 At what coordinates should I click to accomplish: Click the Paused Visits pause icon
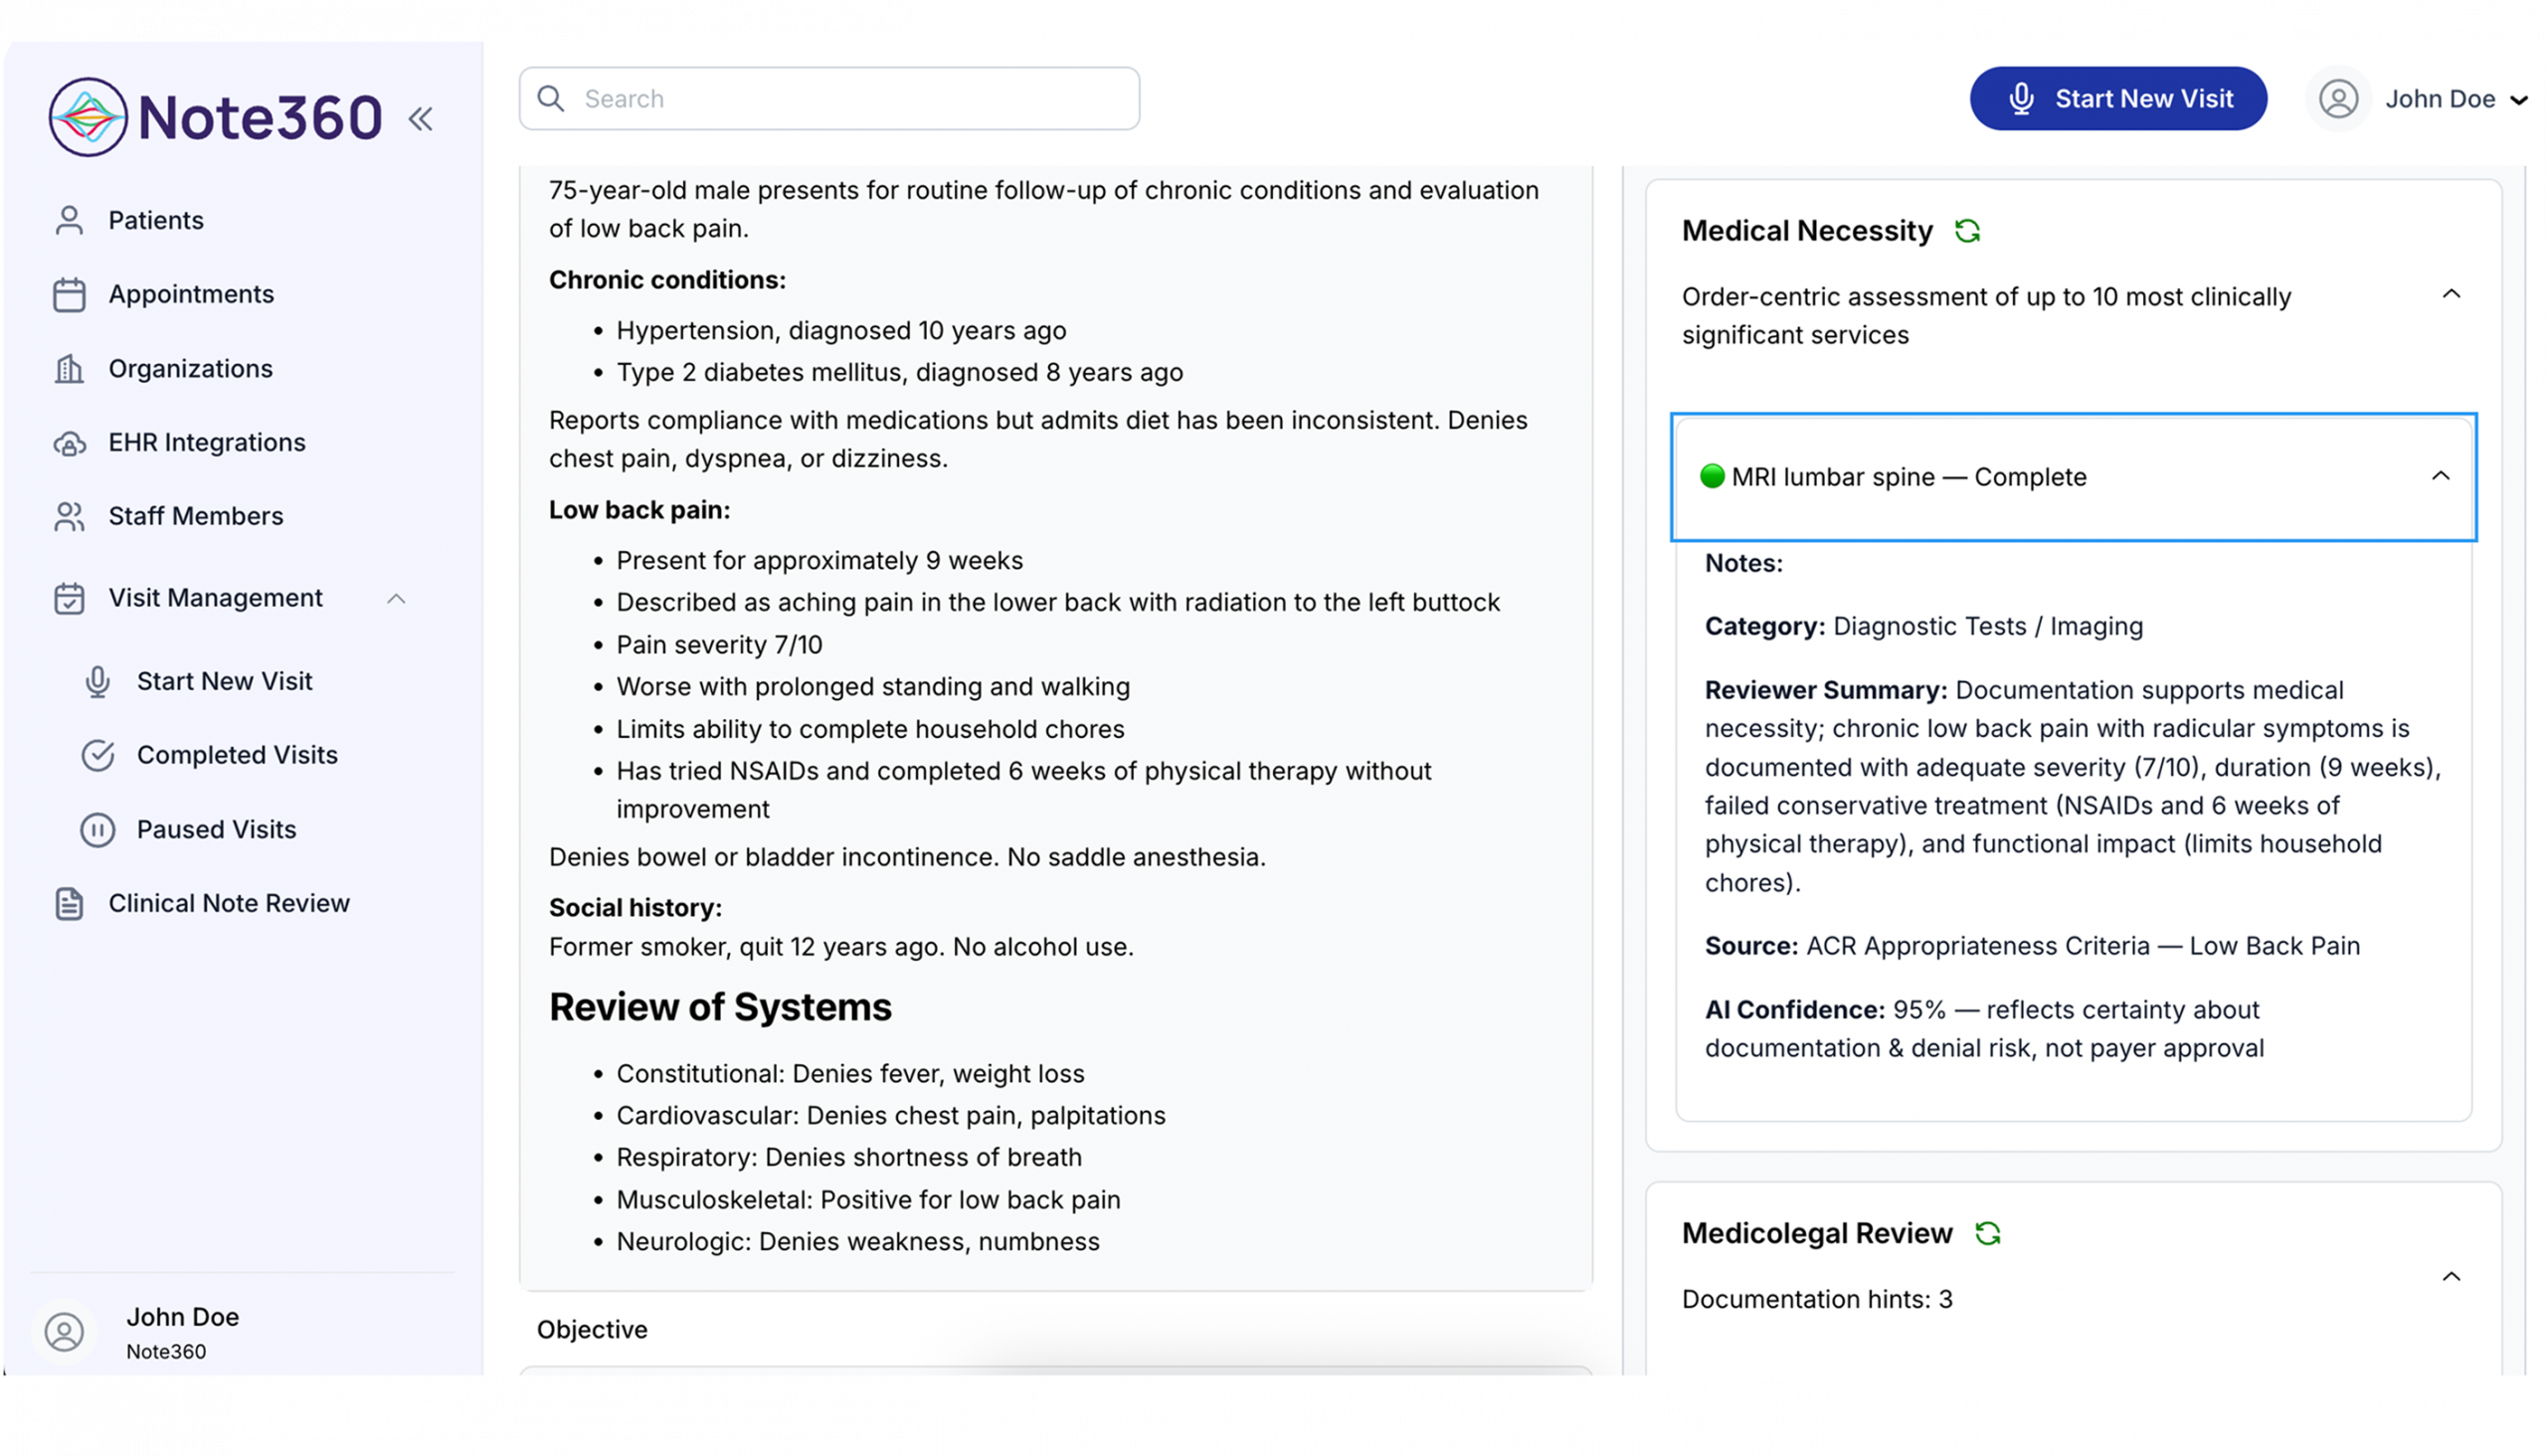99,829
